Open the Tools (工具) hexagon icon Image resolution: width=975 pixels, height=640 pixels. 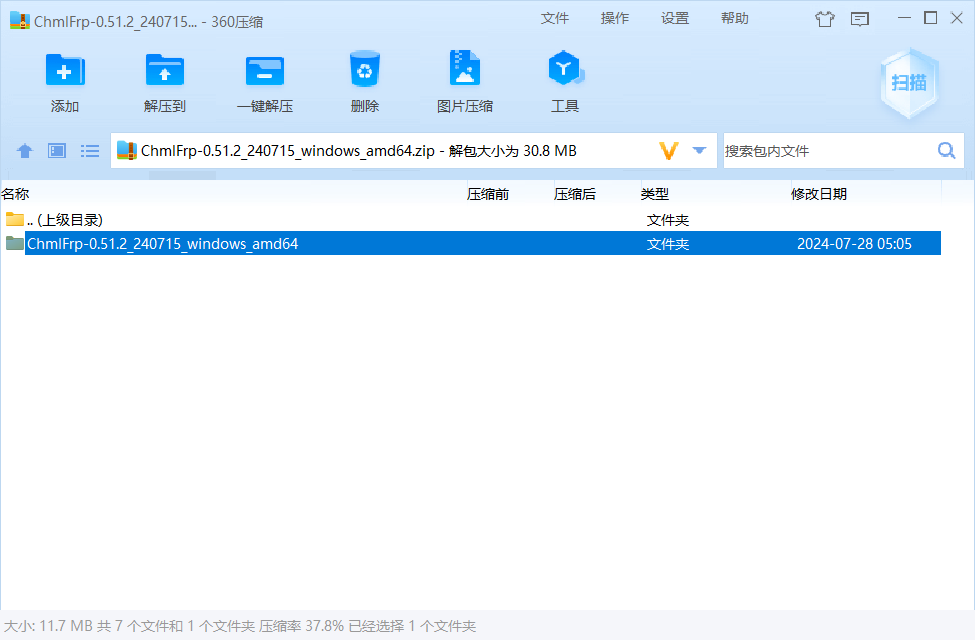(564, 71)
